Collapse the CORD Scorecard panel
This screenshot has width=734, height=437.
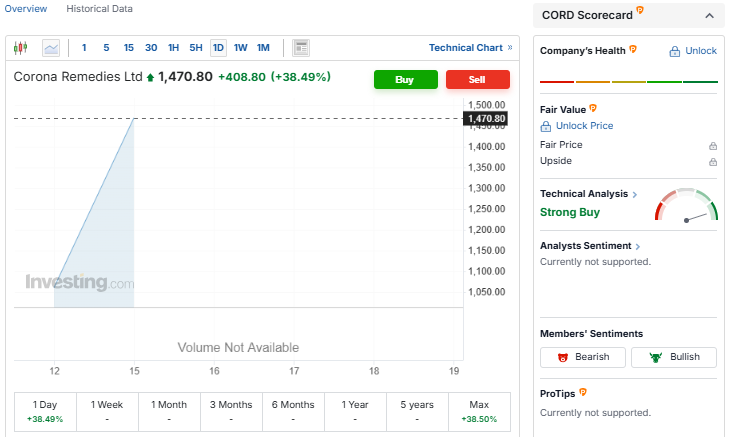[x=710, y=16]
